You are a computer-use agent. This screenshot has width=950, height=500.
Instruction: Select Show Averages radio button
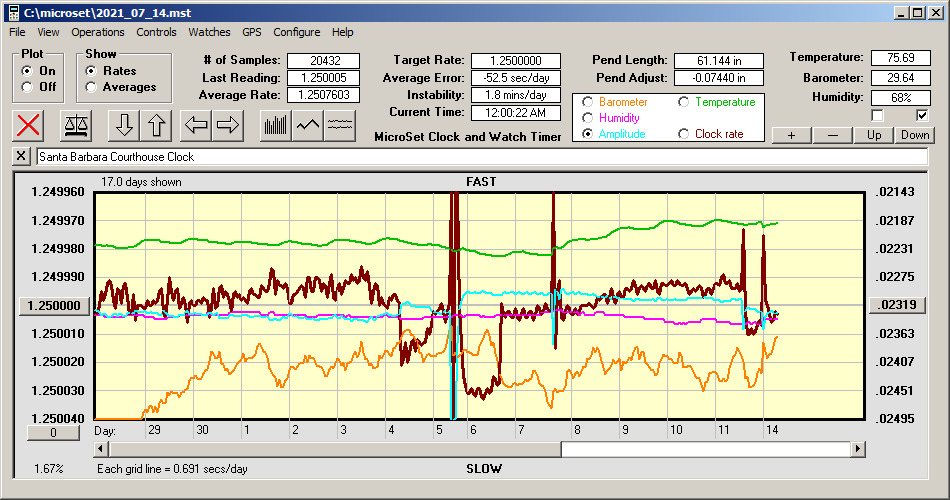pyautogui.click(x=91, y=87)
